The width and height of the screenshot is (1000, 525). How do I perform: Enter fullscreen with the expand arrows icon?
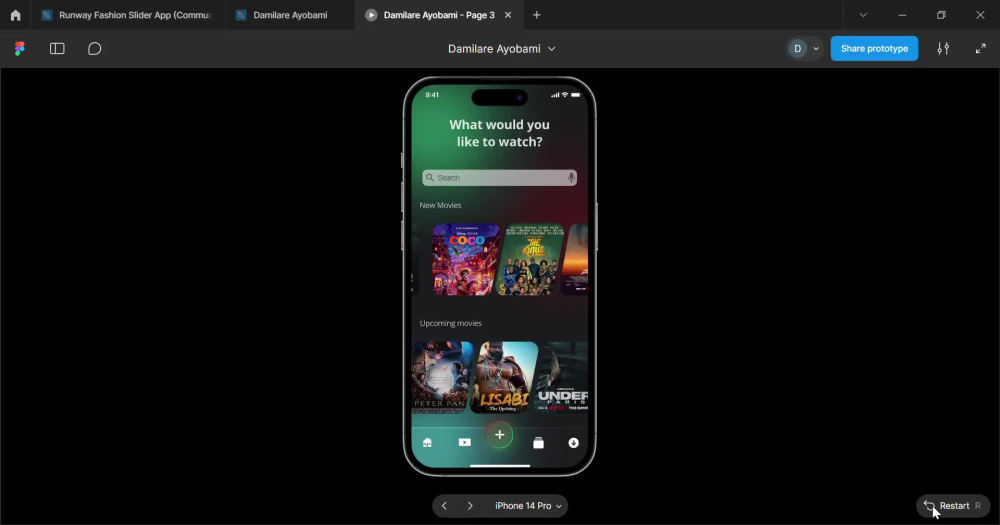coord(981,48)
